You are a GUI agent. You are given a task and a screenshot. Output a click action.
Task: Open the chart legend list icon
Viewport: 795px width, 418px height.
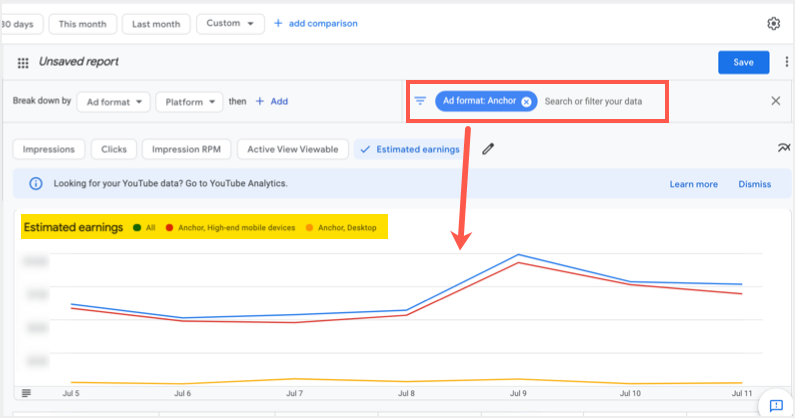tap(26, 393)
